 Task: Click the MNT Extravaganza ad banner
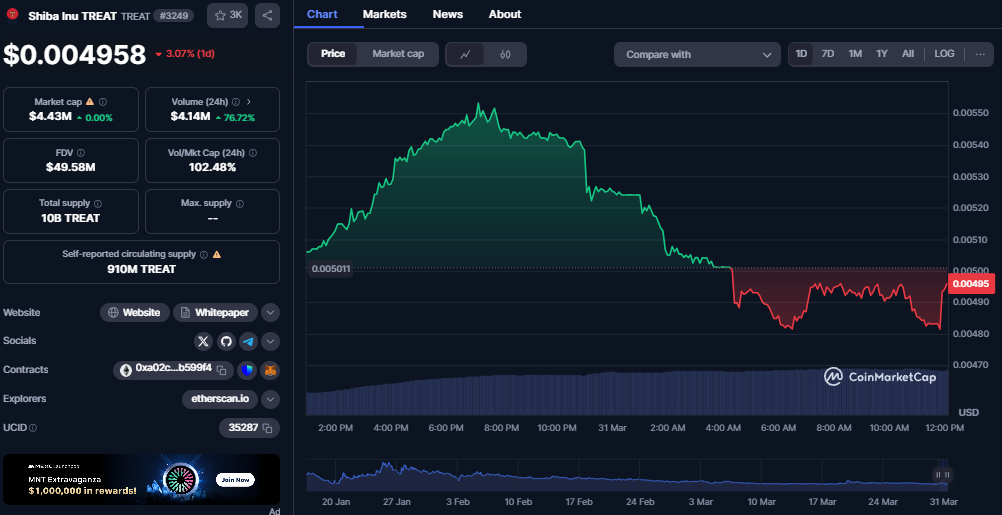click(x=141, y=480)
